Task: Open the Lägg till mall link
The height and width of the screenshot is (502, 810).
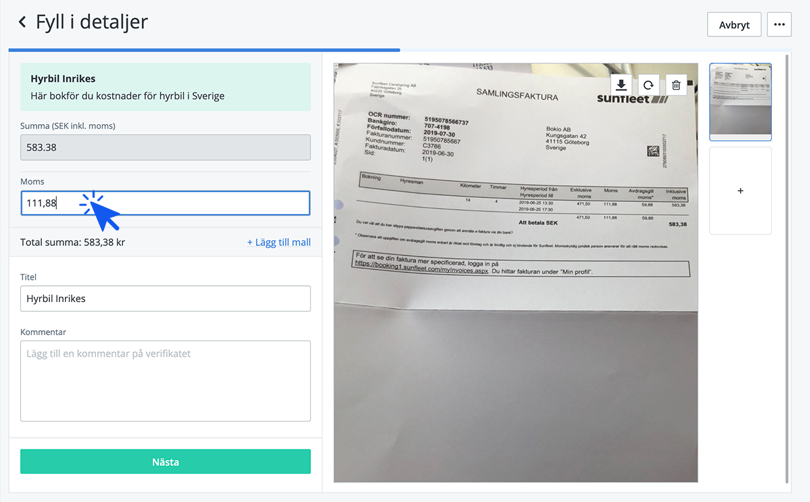Action: tap(279, 242)
